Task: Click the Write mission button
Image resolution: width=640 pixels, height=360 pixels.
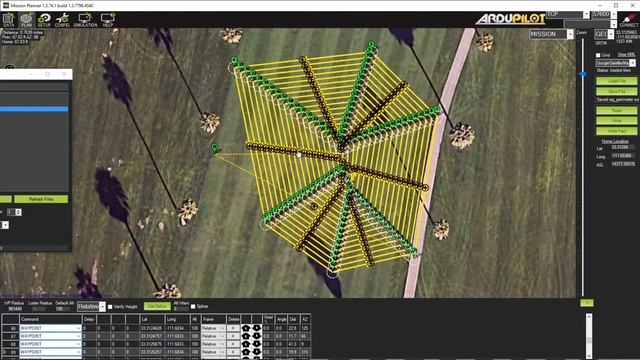Action: coord(616,121)
